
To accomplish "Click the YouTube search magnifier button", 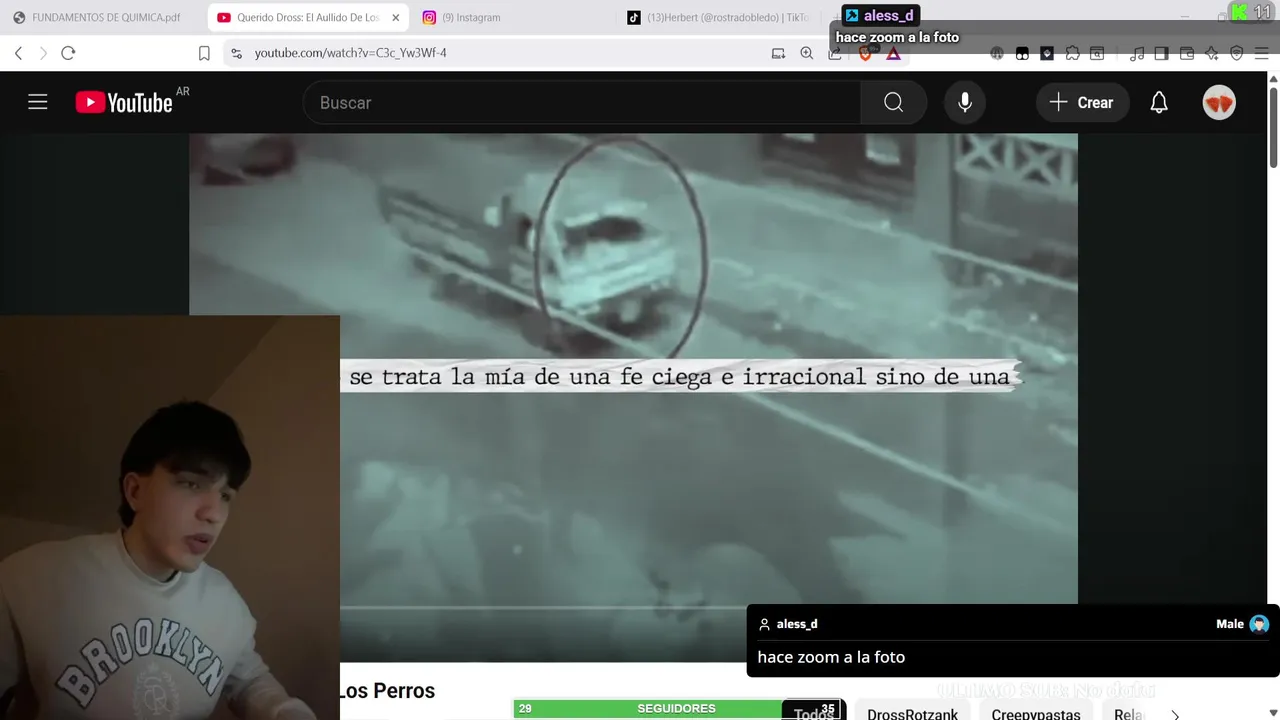I will (893, 102).
